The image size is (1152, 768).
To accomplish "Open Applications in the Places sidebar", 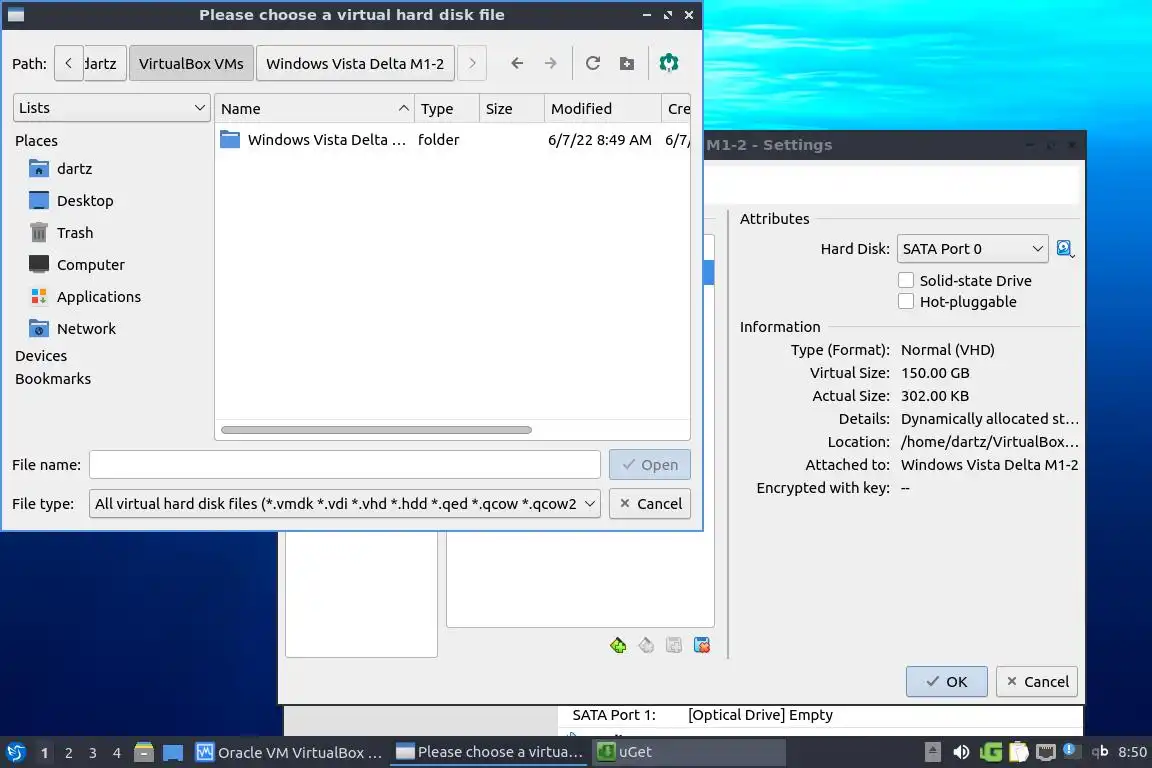I will click(x=85, y=297).
